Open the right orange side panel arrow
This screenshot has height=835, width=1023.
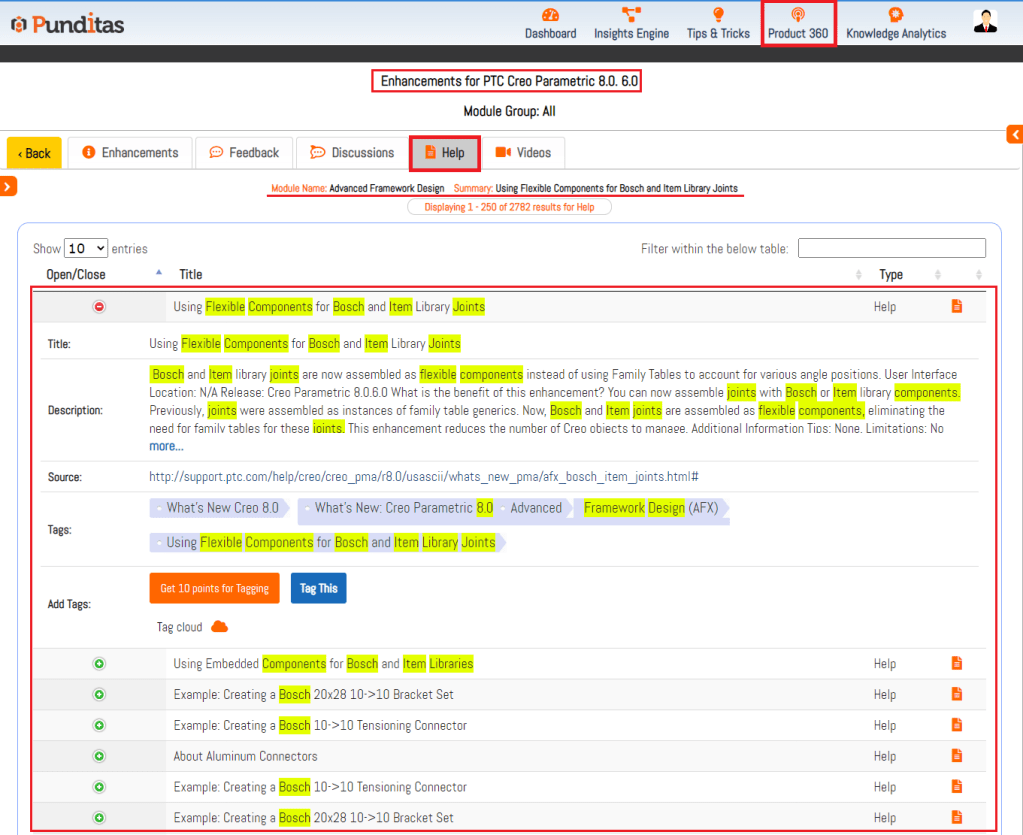[1014, 134]
